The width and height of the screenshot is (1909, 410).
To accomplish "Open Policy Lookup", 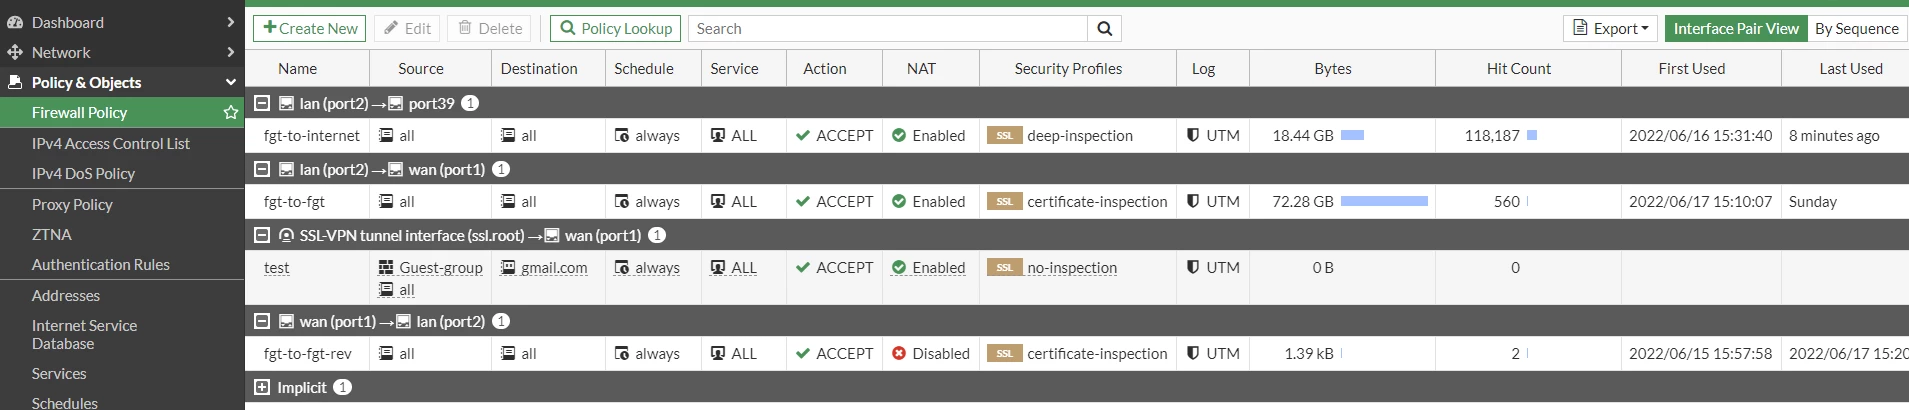I will tap(616, 28).
